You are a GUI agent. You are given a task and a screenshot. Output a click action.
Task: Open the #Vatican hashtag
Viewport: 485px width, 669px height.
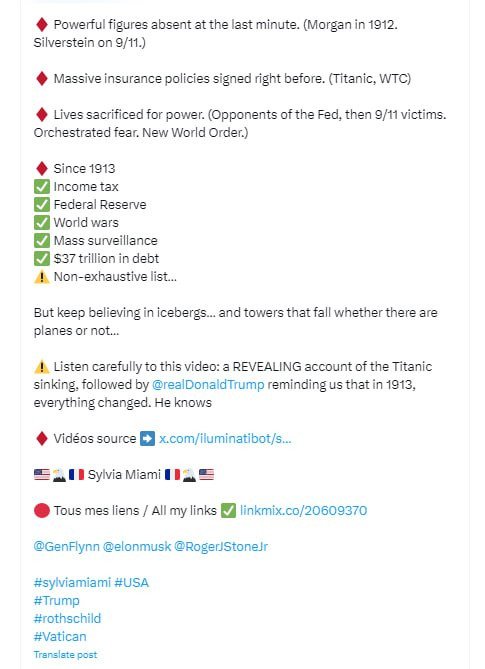tap(60, 637)
